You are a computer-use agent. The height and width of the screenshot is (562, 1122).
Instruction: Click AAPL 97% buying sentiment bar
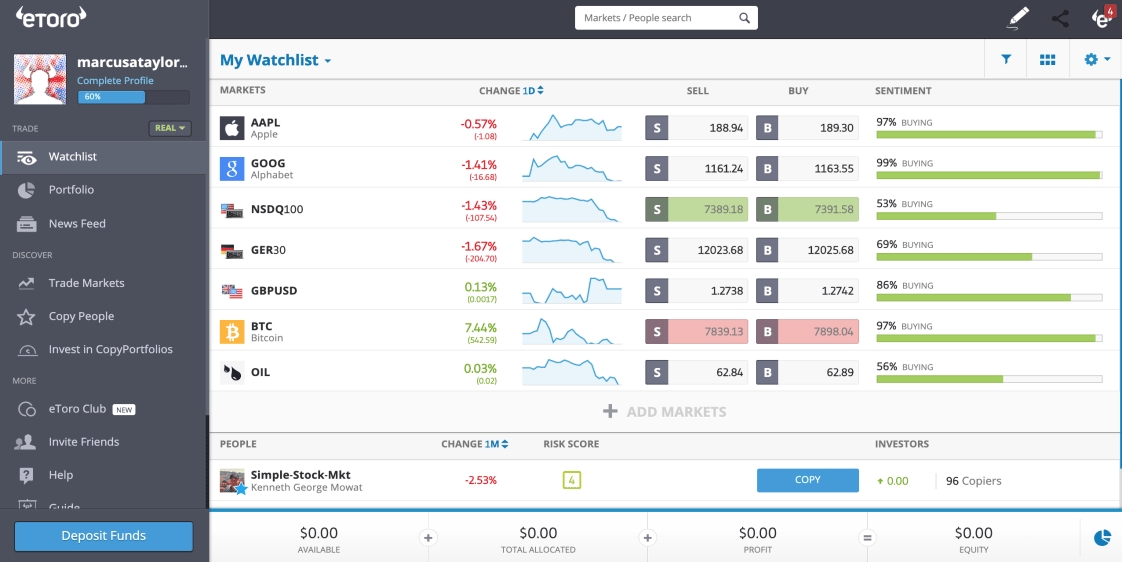click(x=989, y=135)
